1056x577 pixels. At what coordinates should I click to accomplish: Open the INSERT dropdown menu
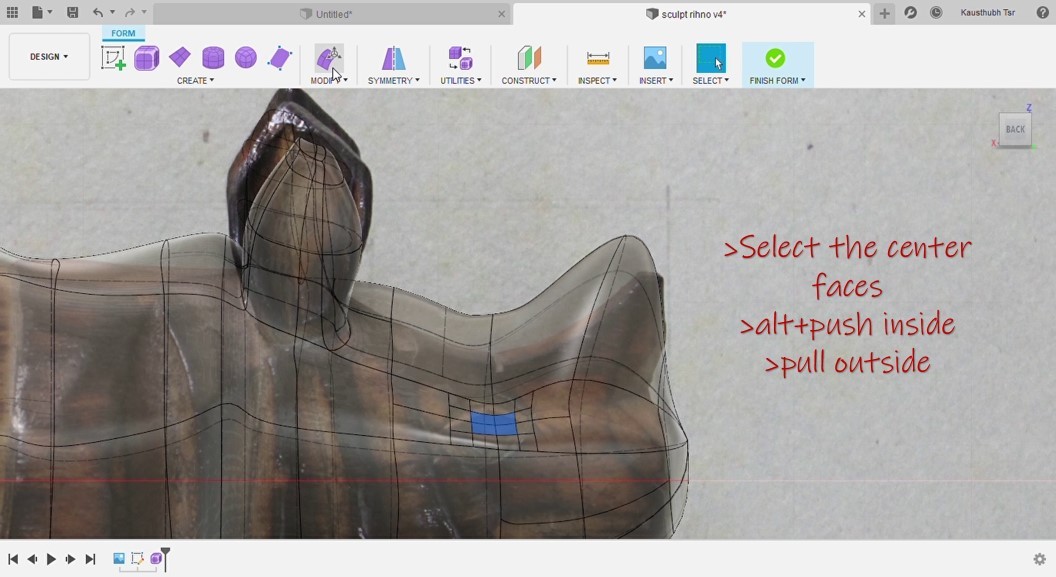(x=655, y=80)
